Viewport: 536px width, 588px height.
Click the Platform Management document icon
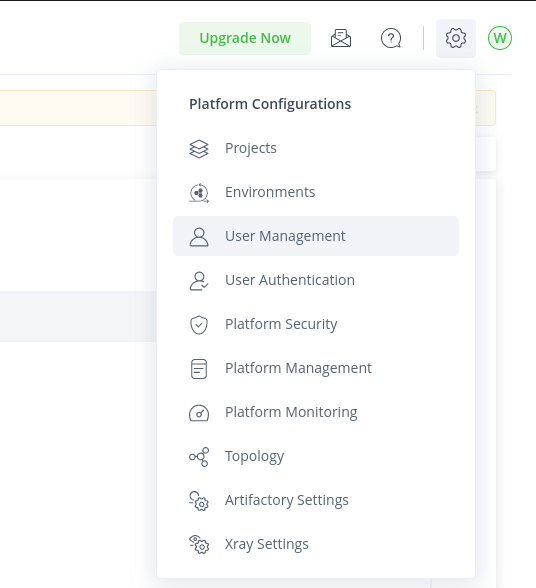[199, 369]
